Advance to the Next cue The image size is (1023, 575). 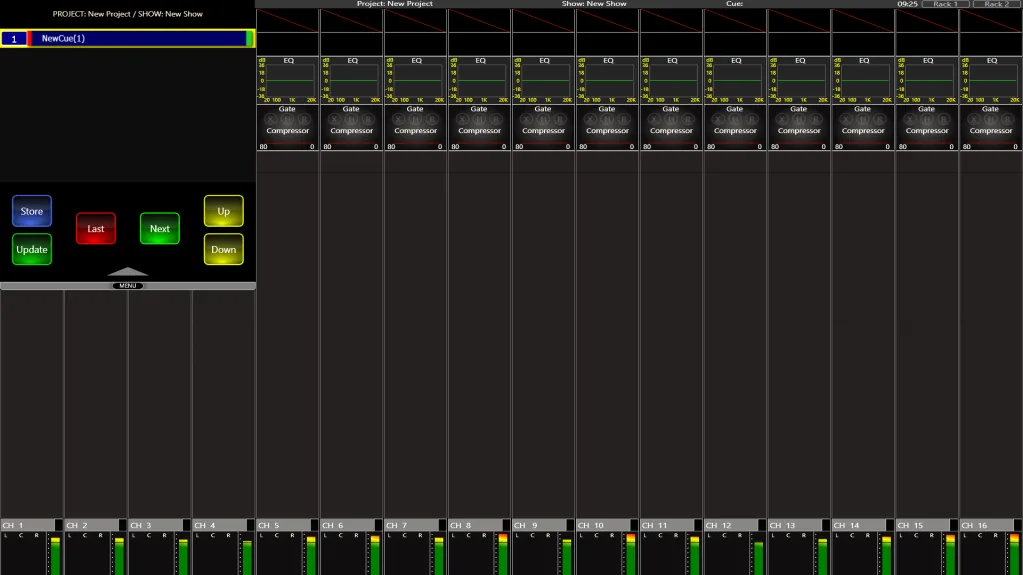tap(159, 228)
